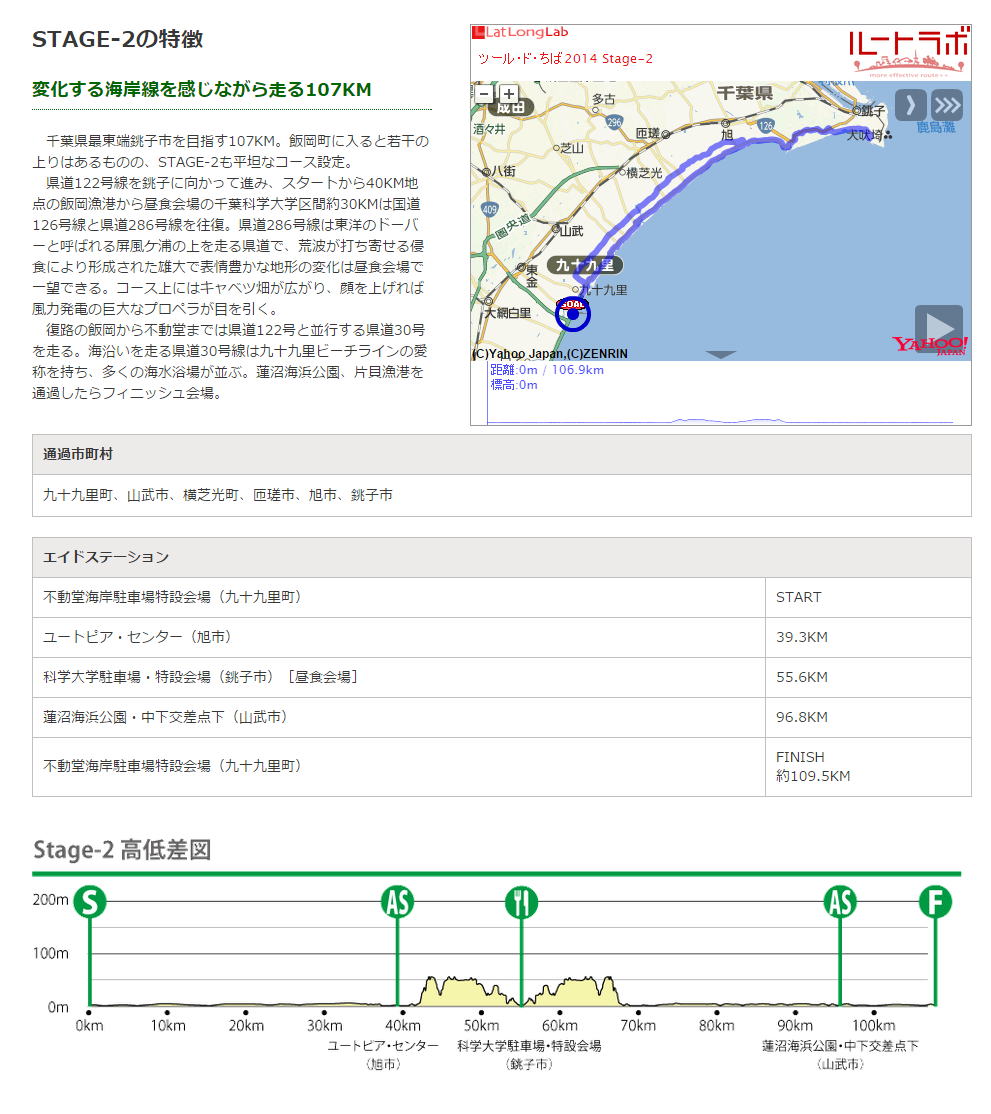Open the LatLongLab logo link
The width and height of the screenshot is (991, 1114).
pyautogui.click(x=521, y=32)
